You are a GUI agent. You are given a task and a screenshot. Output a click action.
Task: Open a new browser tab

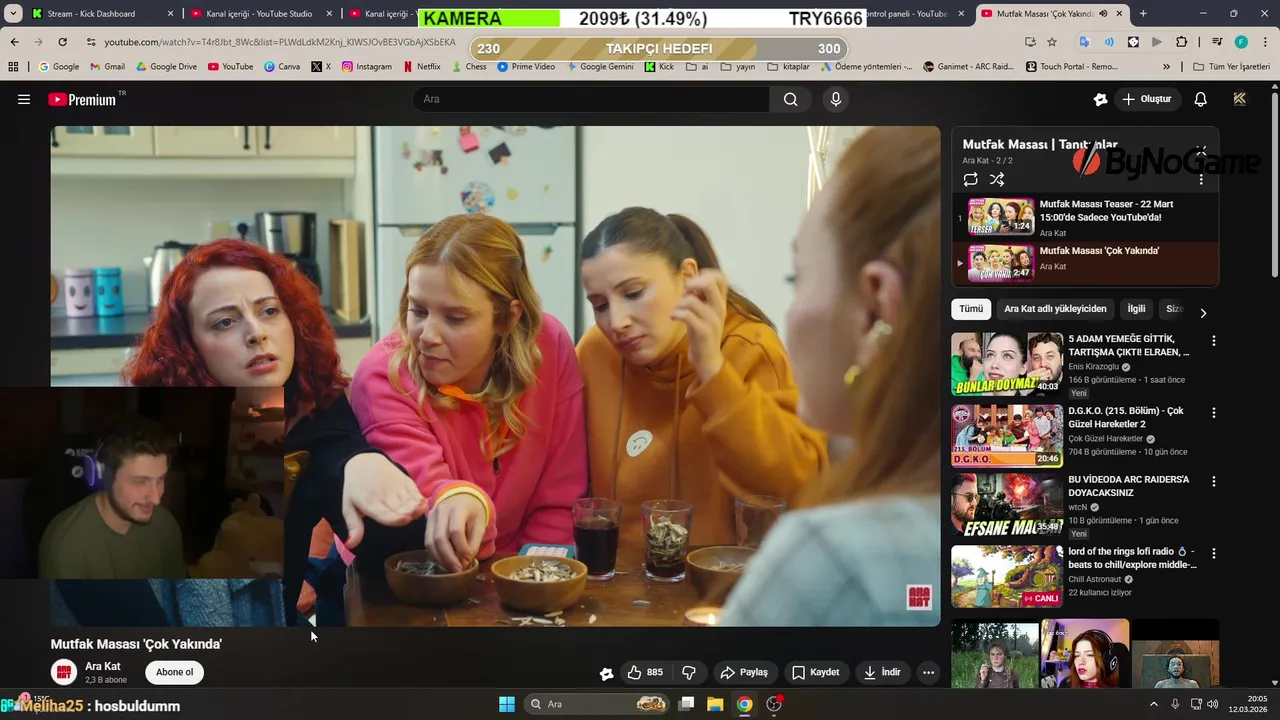point(1143,14)
